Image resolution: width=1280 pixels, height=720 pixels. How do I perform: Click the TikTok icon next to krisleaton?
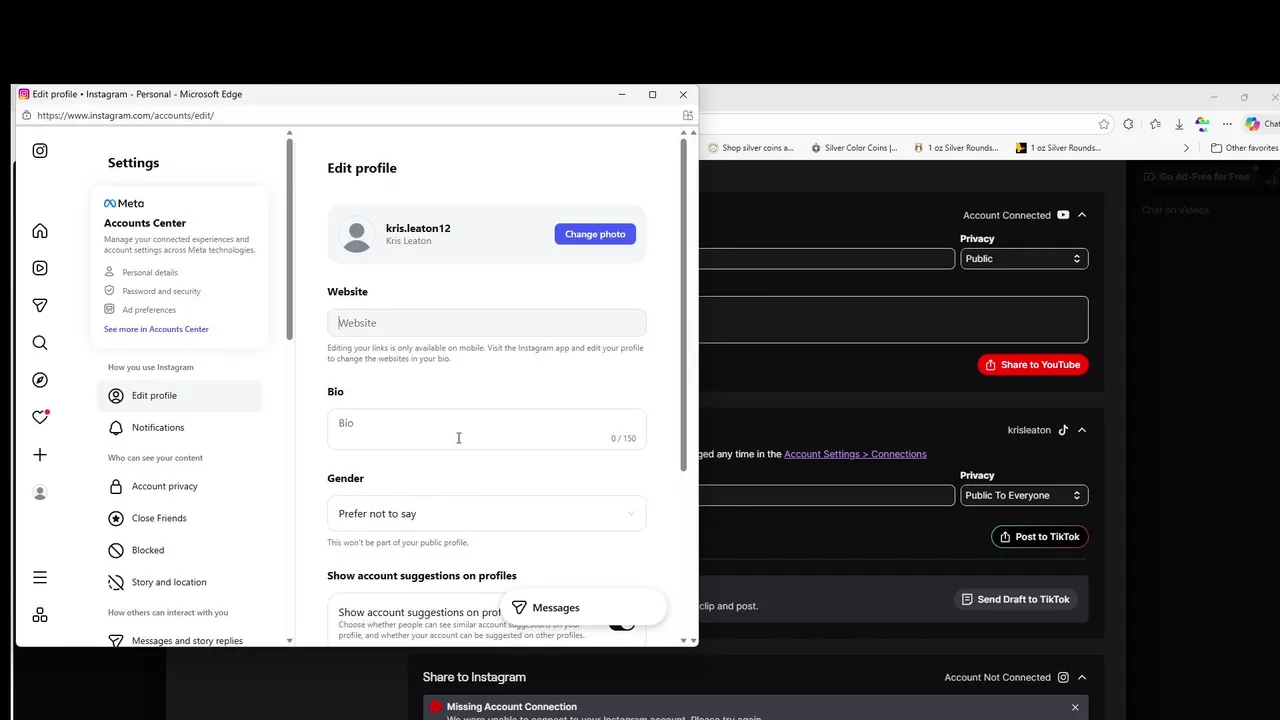pyautogui.click(x=1063, y=430)
